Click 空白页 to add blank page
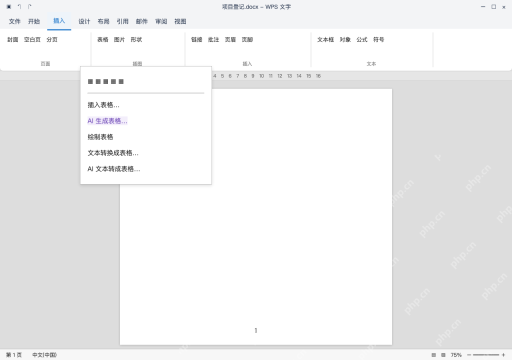Image resolution: width=512 pixels, height=360 pixels. (x=32, y=39)
